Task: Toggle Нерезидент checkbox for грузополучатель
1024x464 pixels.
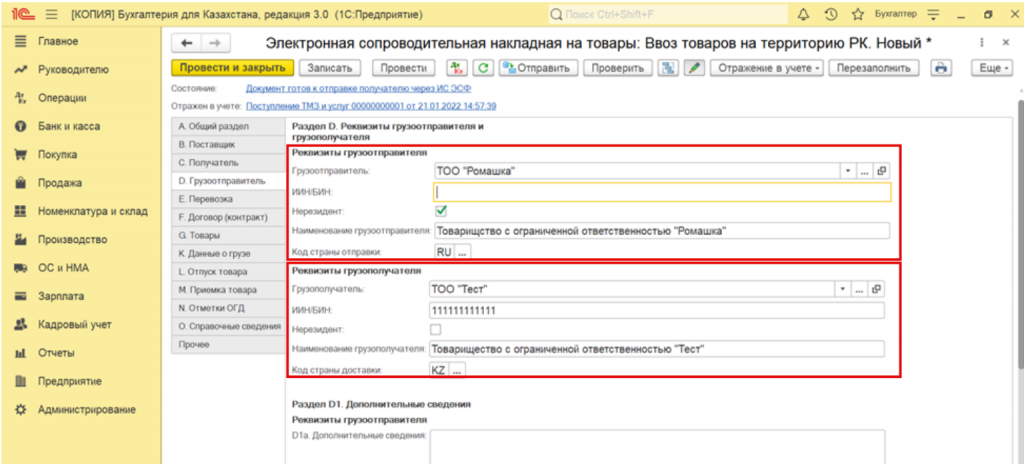Action: click(x=436, y=329)
